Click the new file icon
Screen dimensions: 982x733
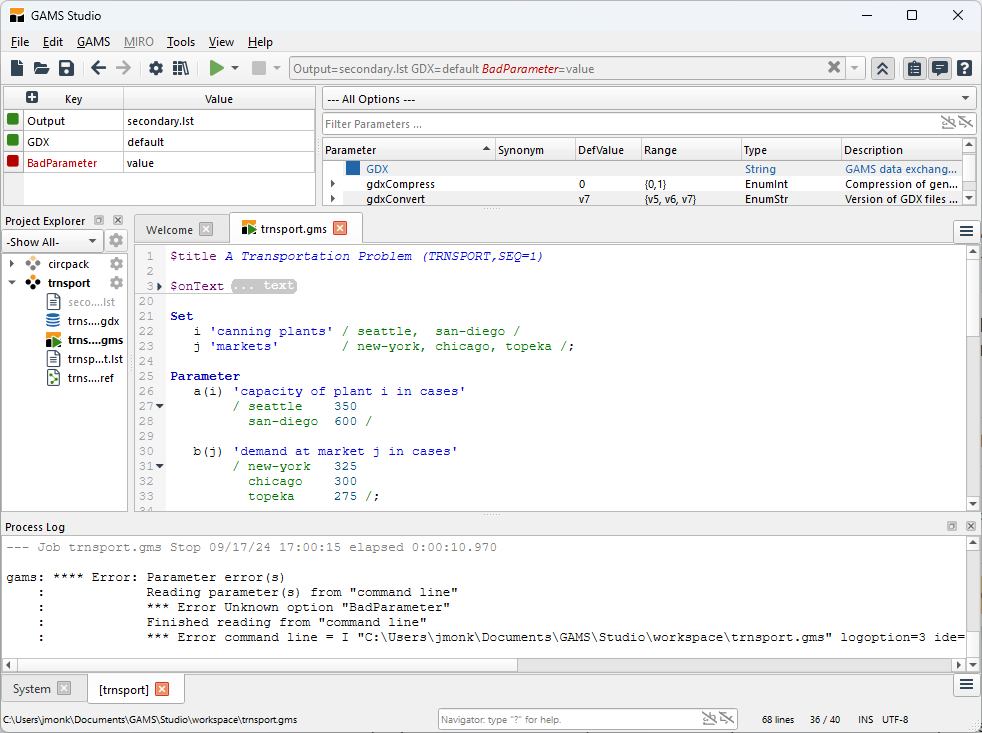click(17, 68)
